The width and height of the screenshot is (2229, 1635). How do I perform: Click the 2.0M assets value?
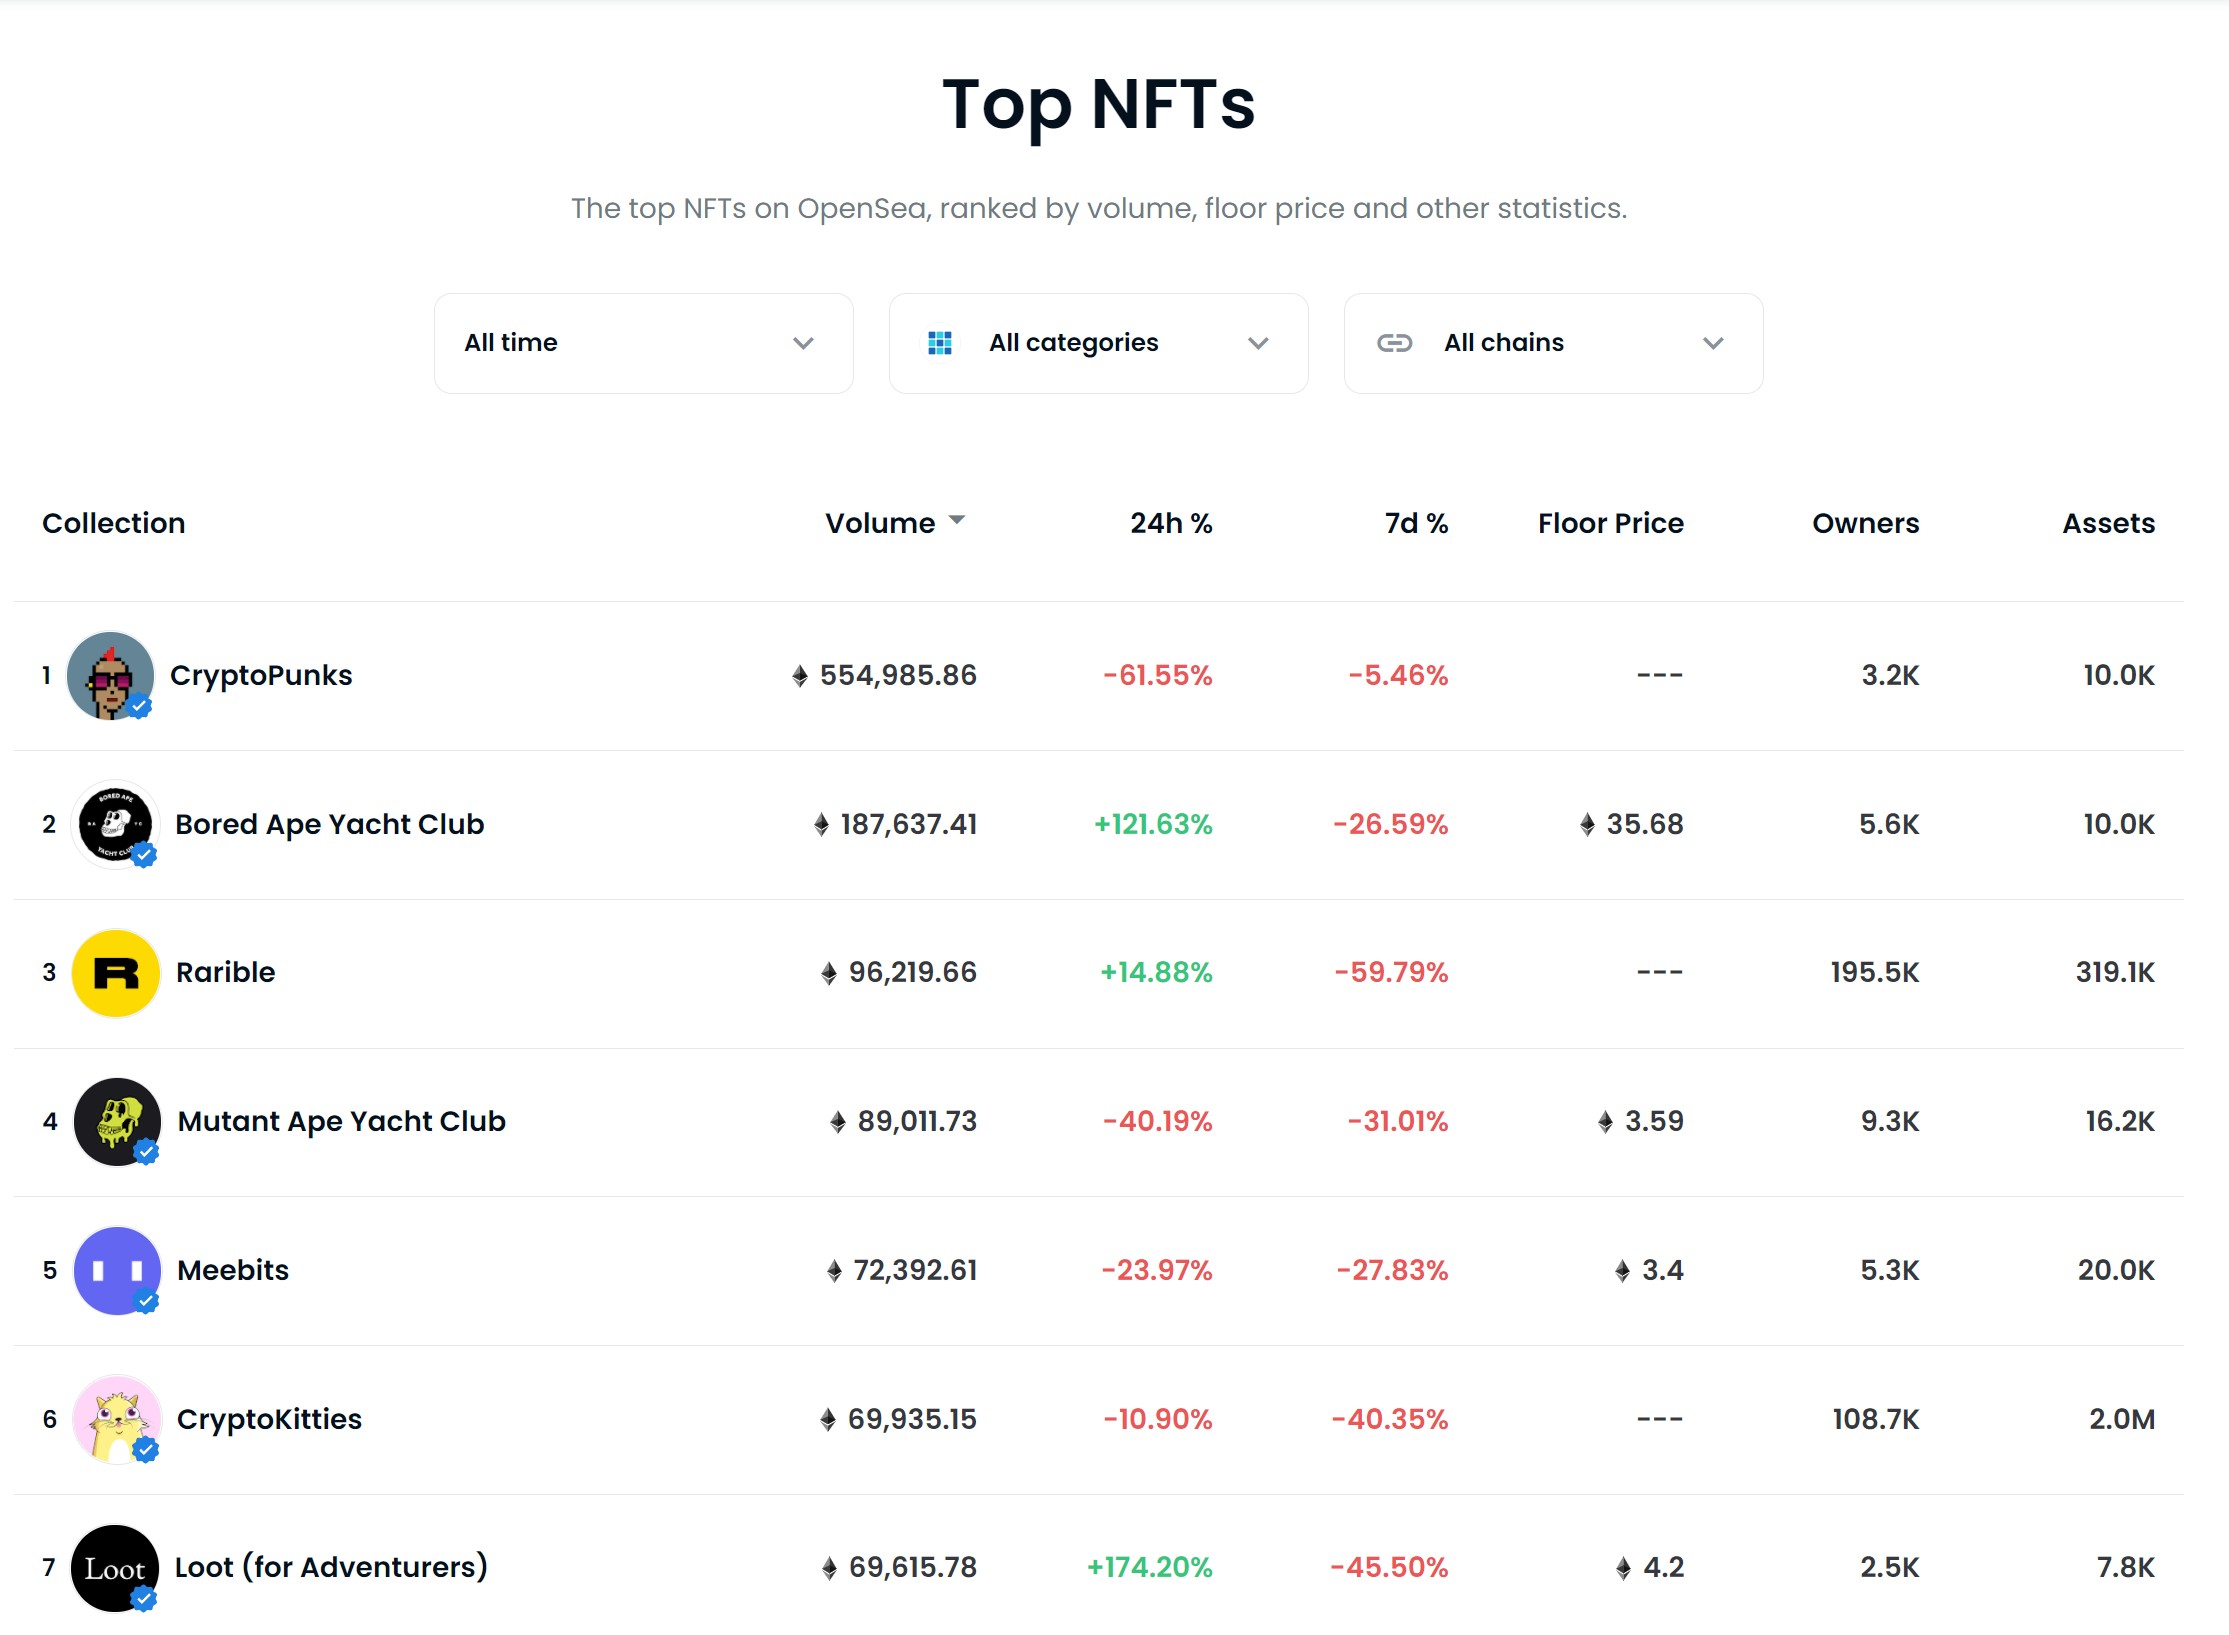click(2122, 1419)
